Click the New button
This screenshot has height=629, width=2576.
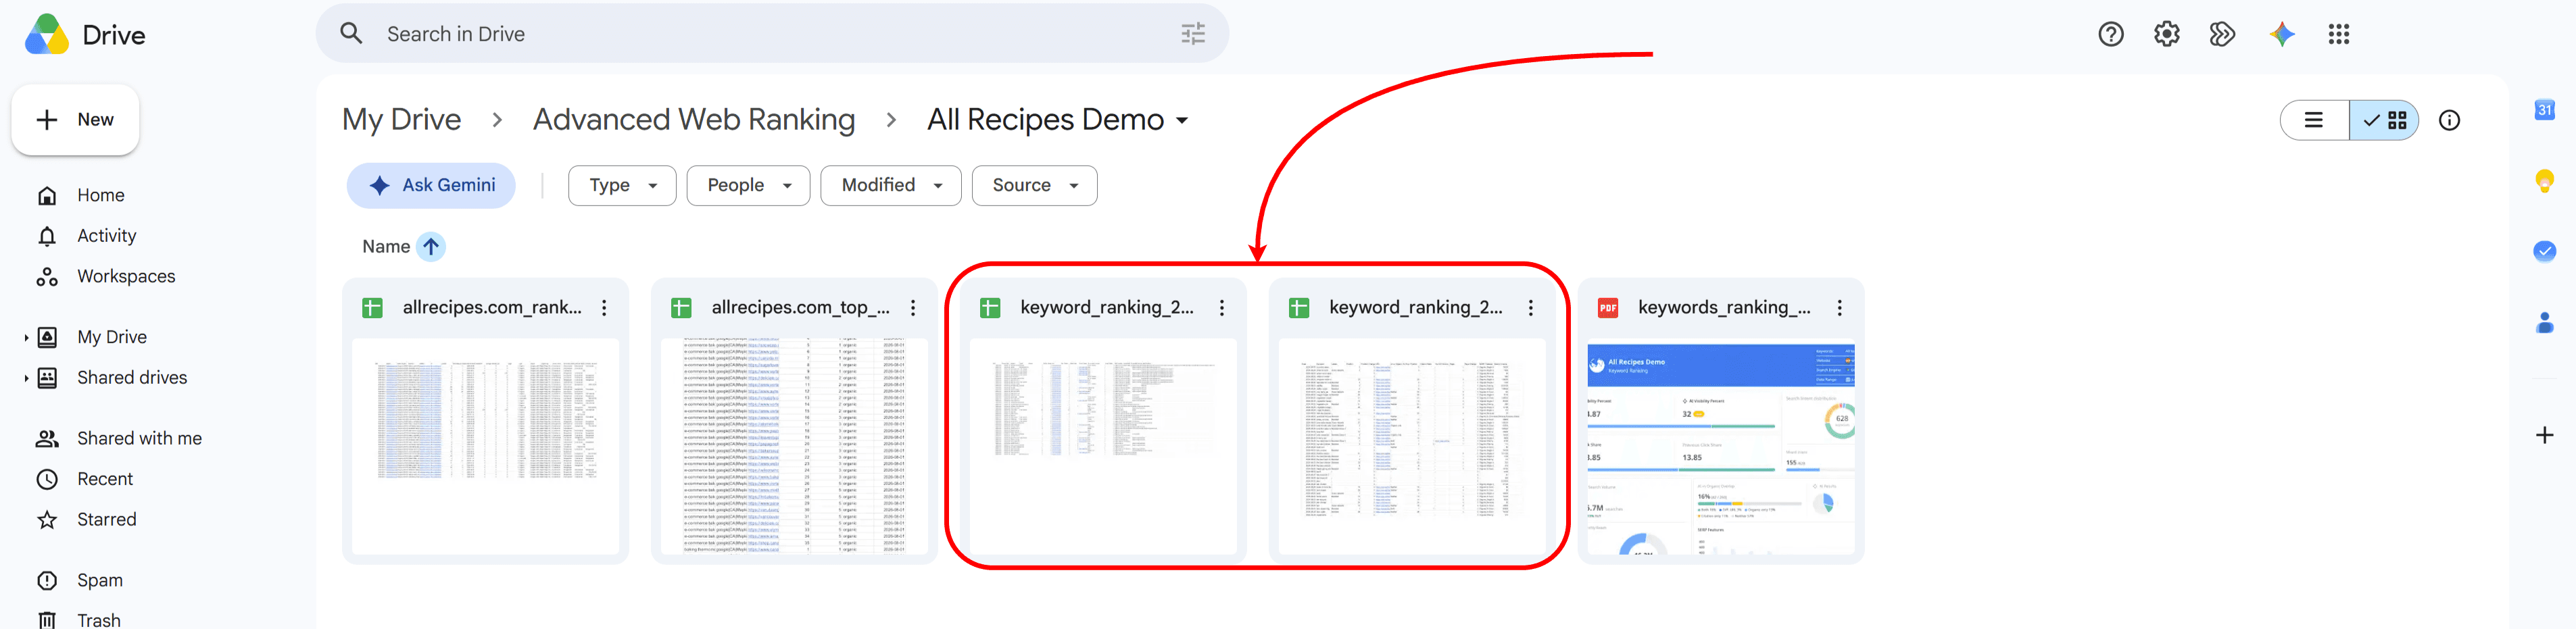point(75,120)
